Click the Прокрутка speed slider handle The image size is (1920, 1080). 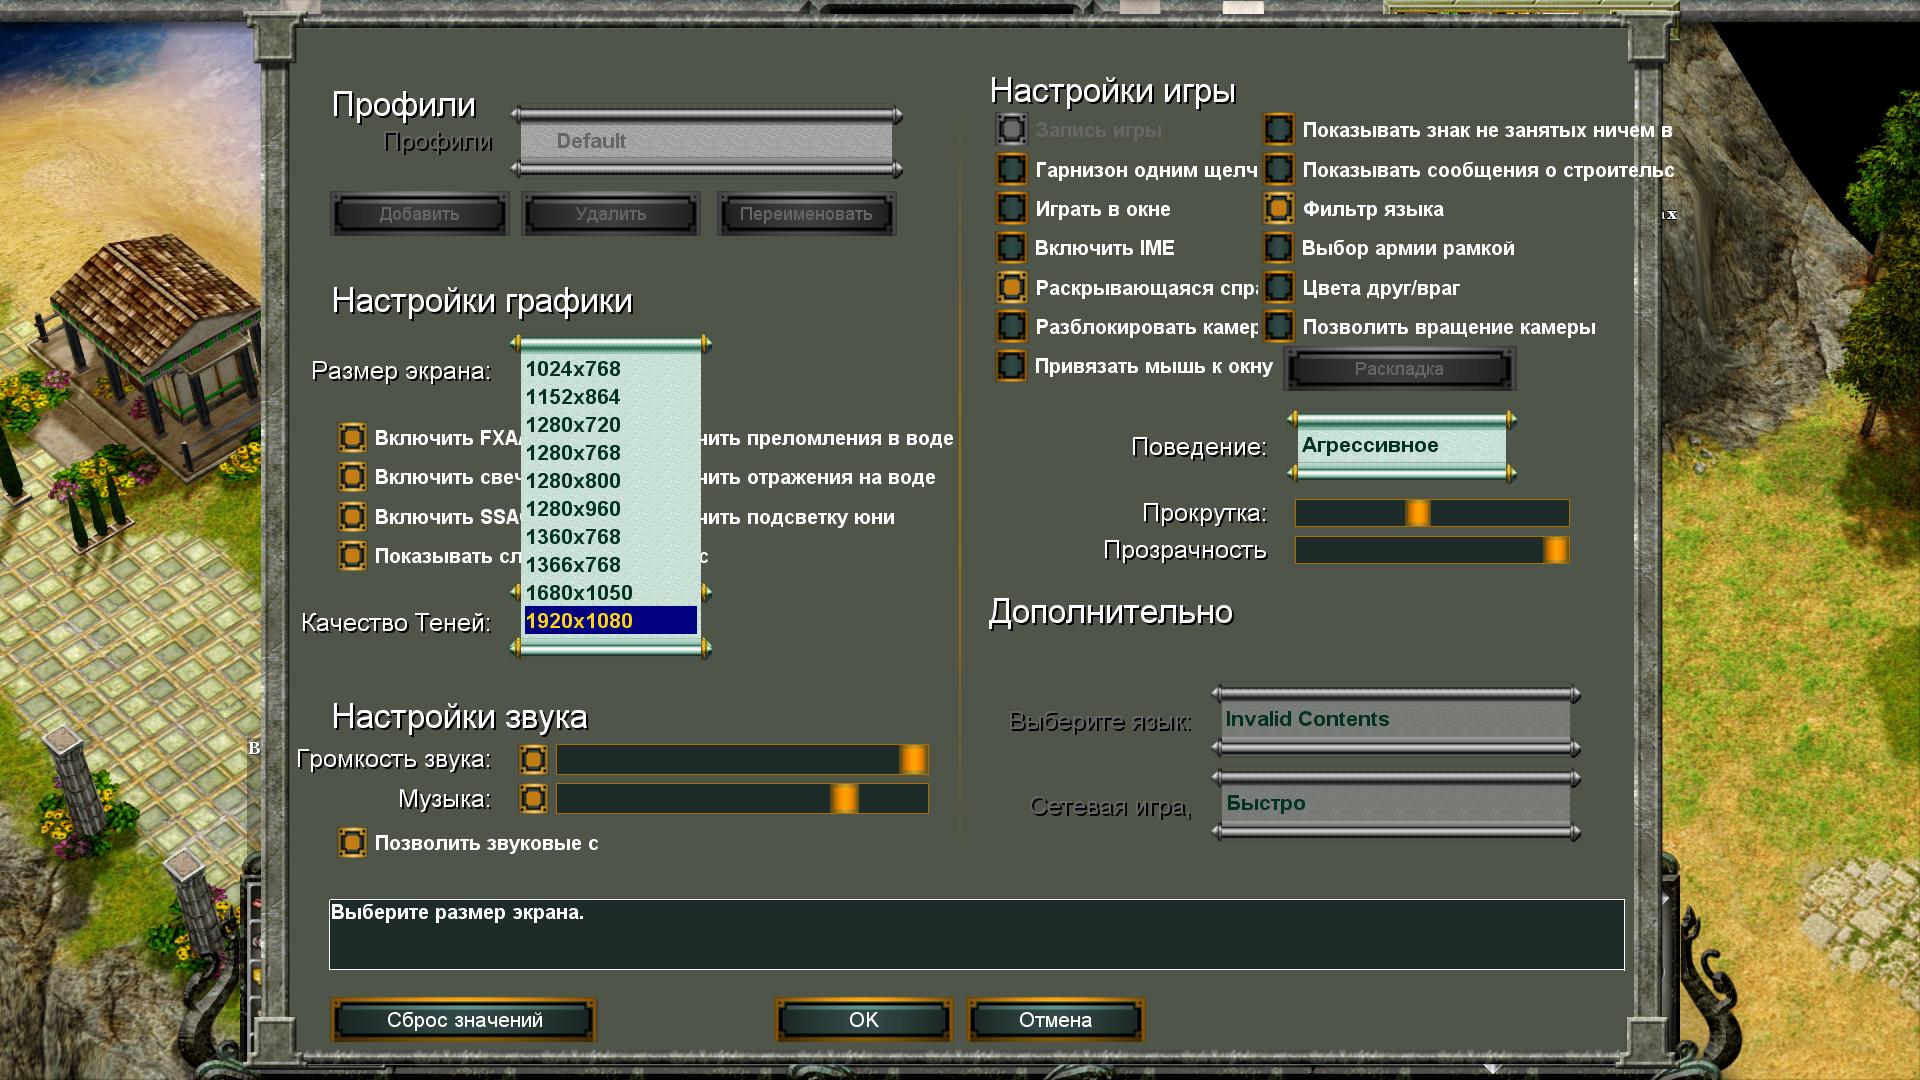[x=1418, y=513]
